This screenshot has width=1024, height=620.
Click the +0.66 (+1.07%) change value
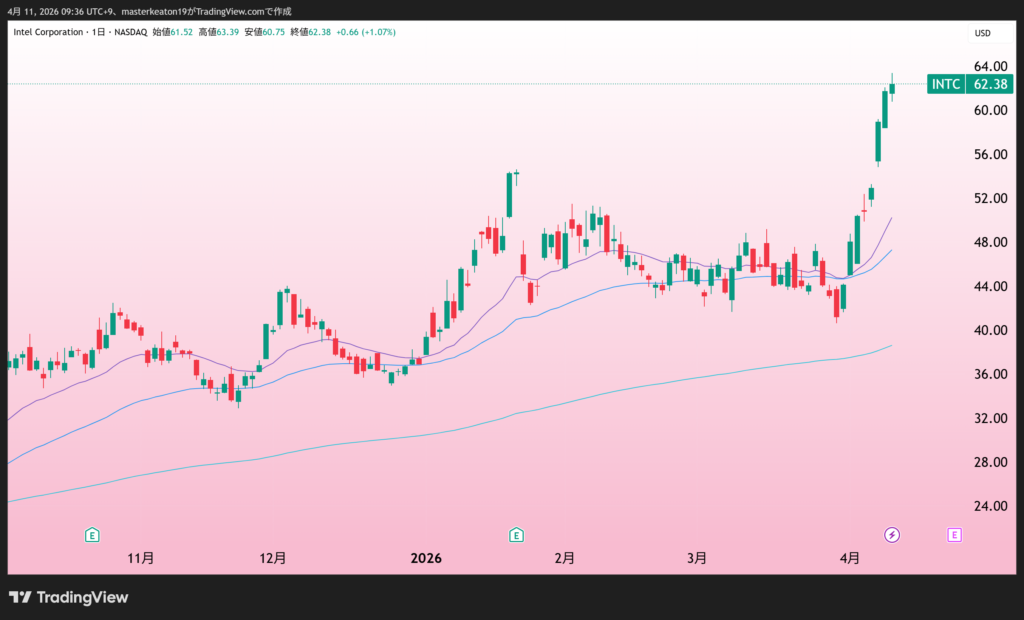(x=365, y=32)
